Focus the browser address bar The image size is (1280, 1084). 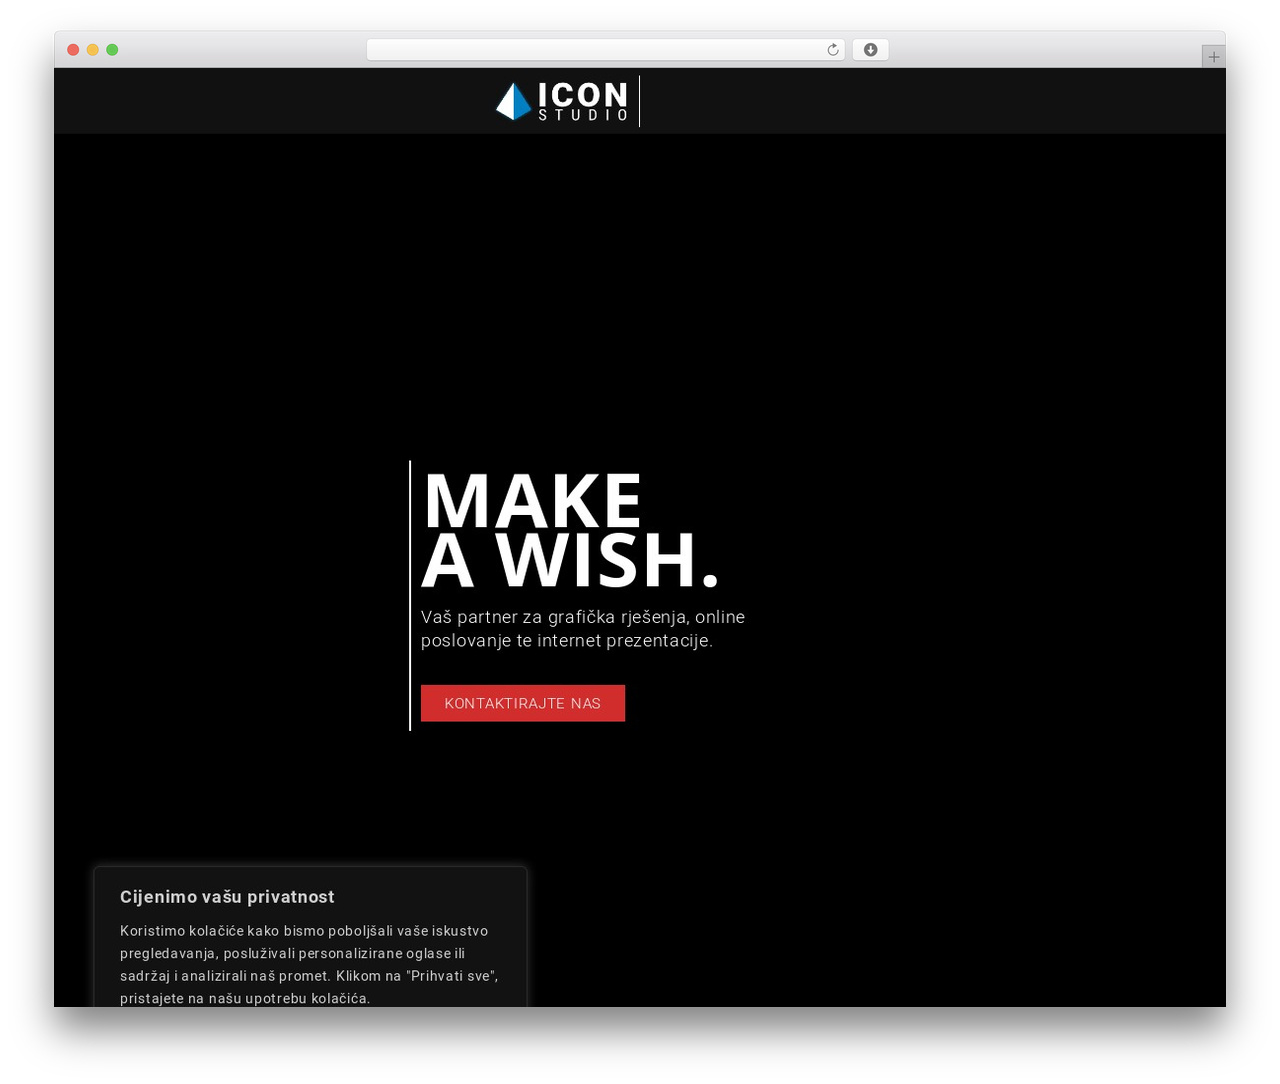pyautogui.click(x=605, y=50)
